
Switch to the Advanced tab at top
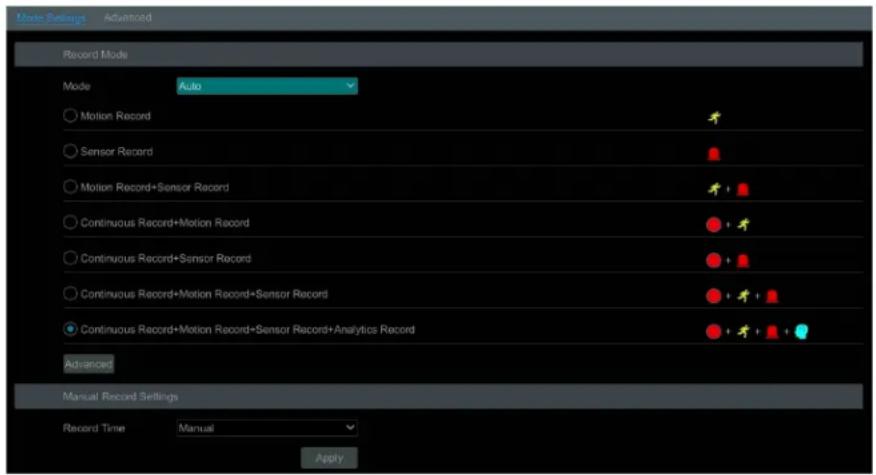(x=127, y=18)
